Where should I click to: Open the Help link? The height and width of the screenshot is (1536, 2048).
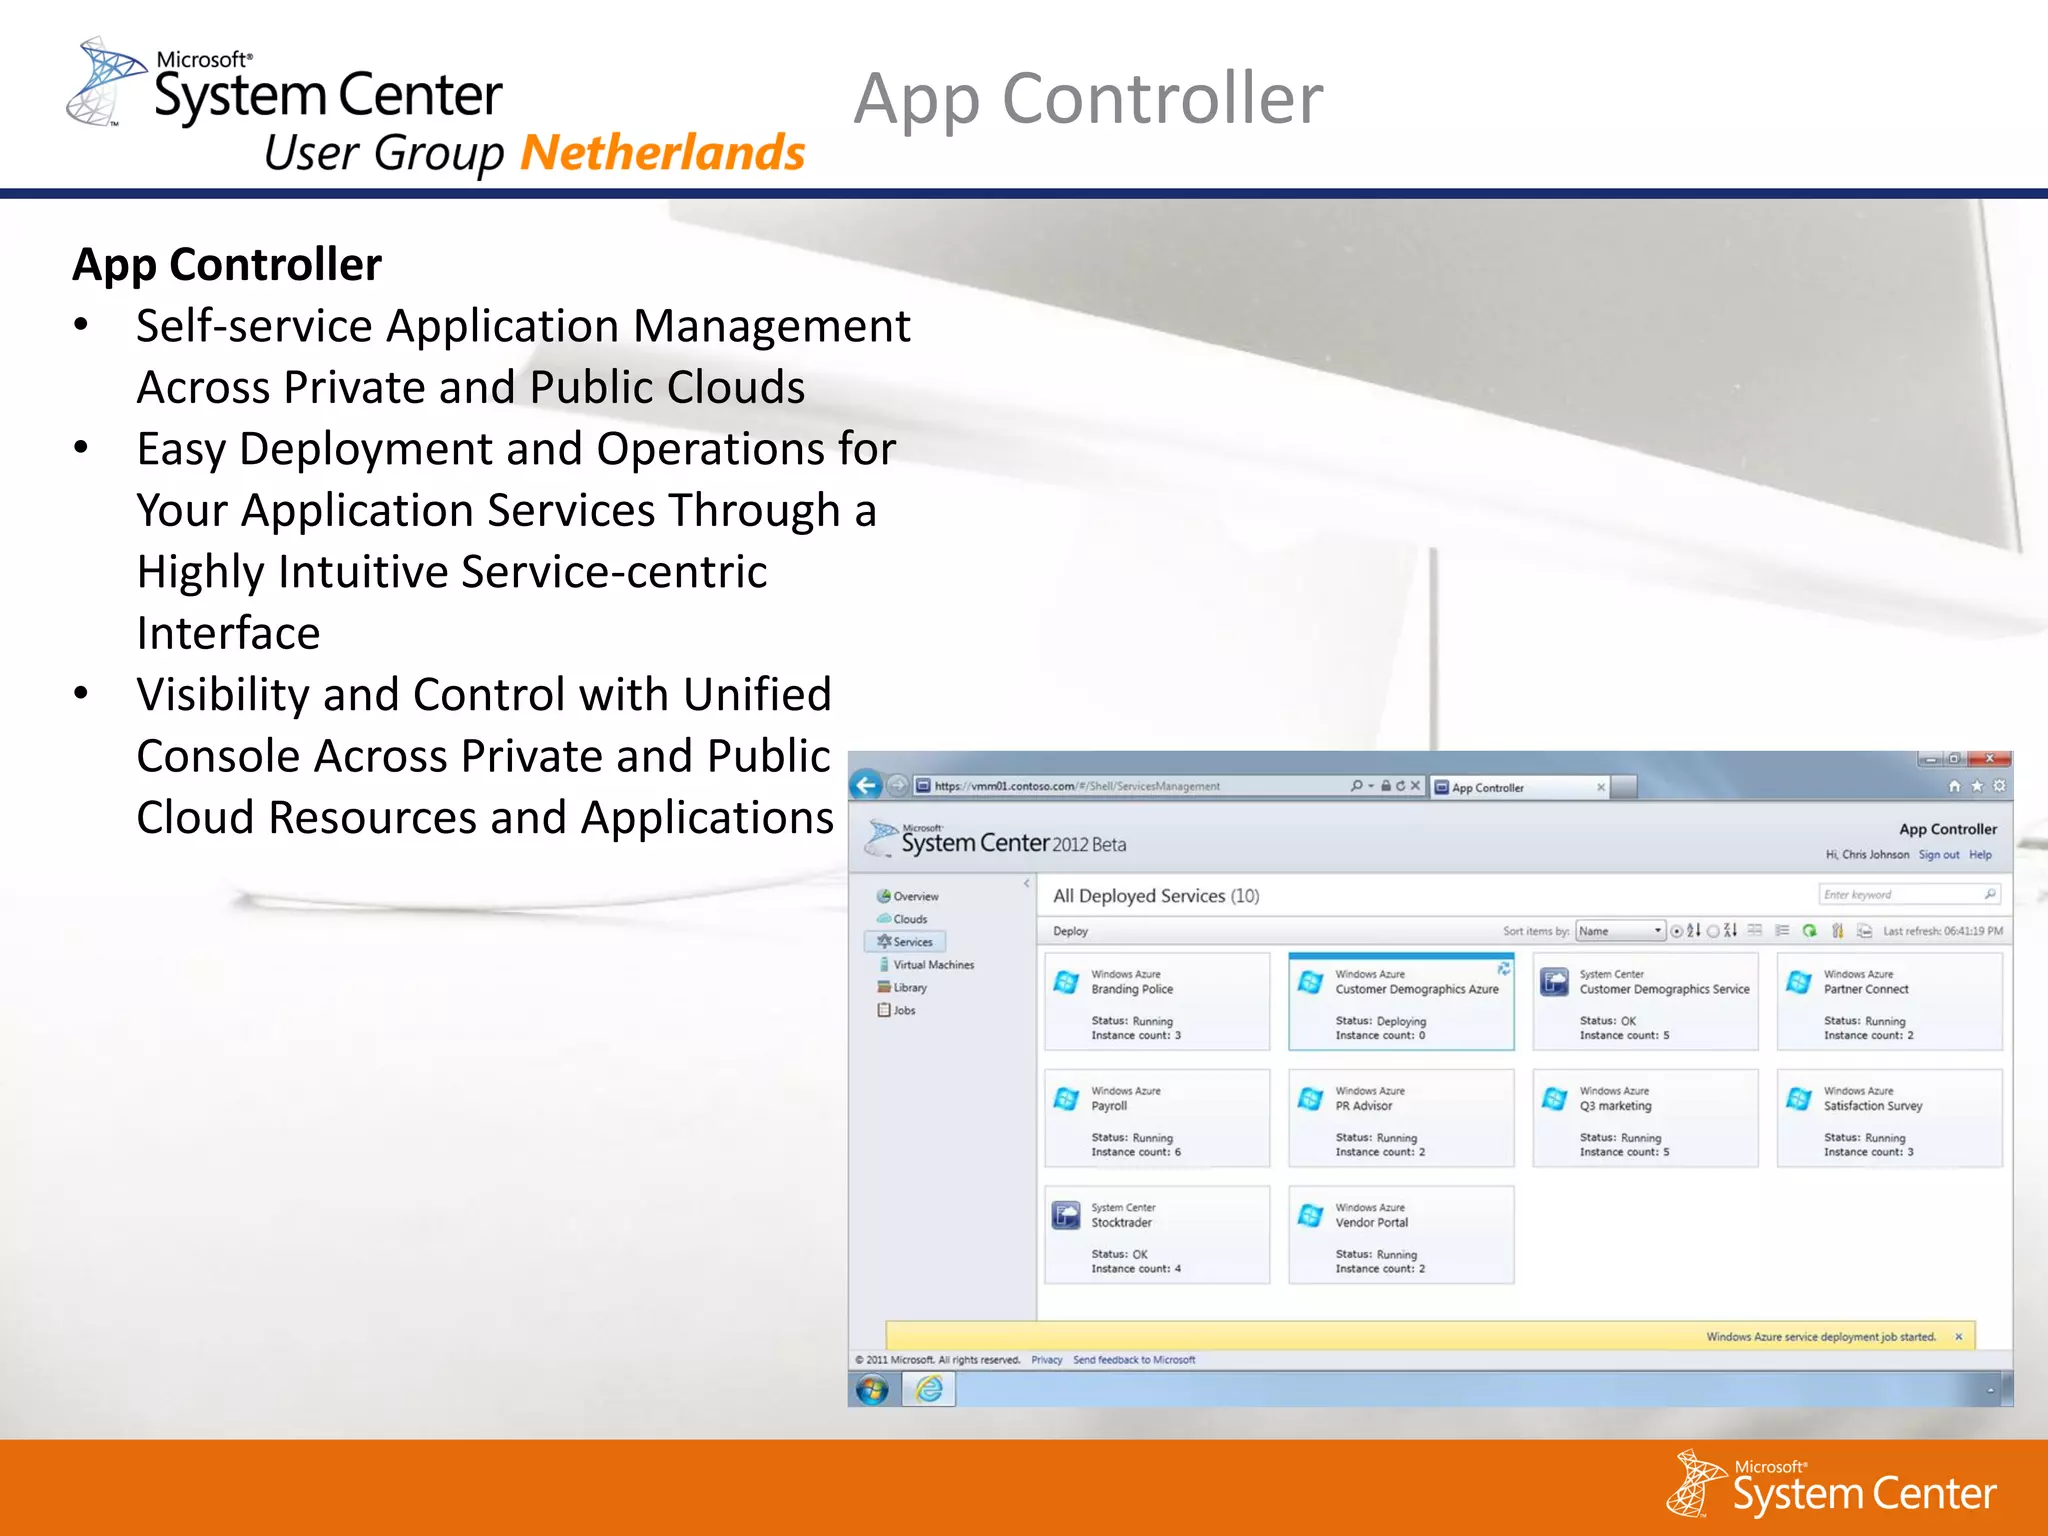click(1980, 855)
